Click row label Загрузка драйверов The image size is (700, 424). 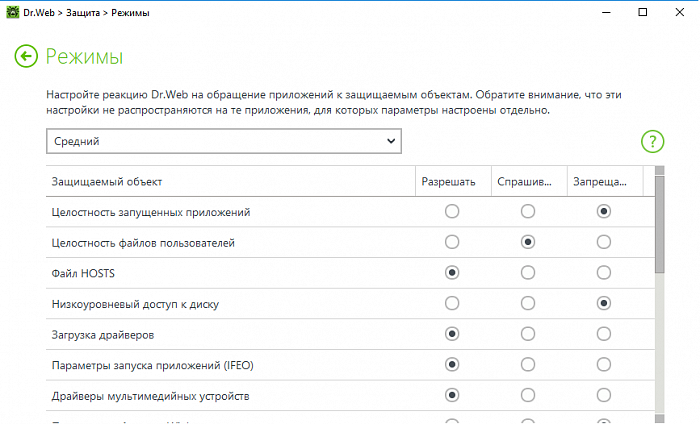103,335
